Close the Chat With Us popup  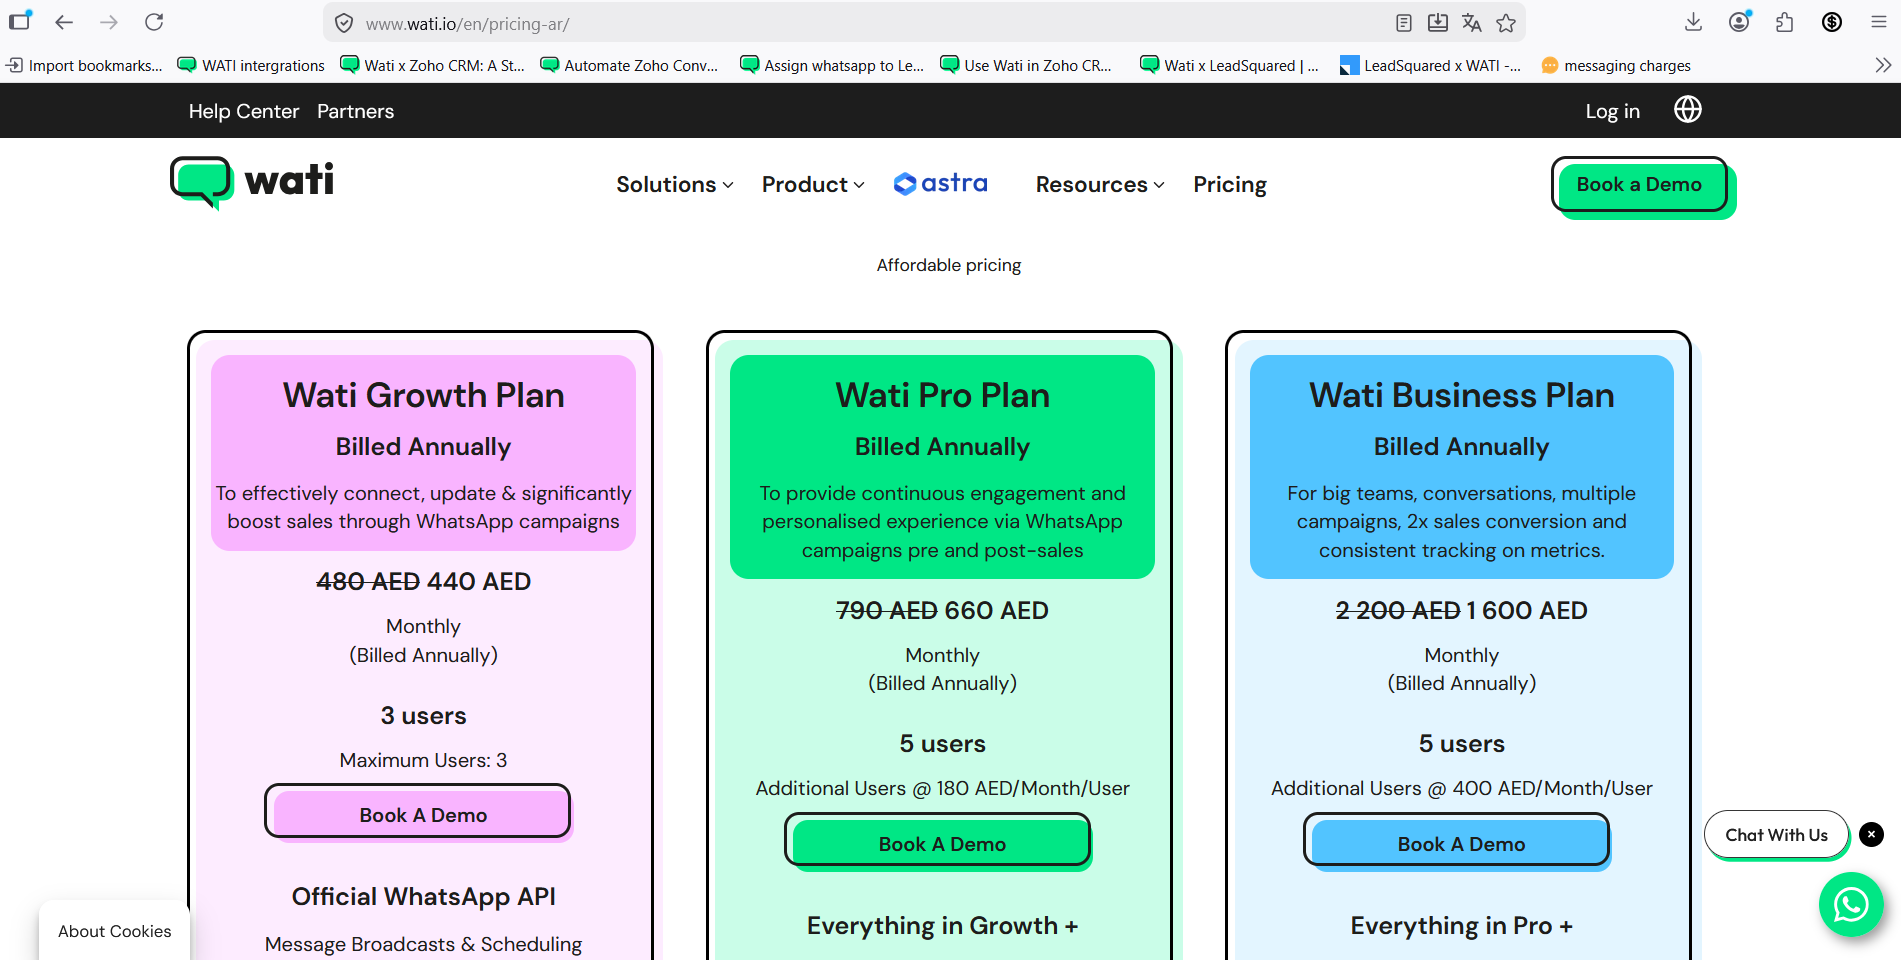tap(1872, 834)
